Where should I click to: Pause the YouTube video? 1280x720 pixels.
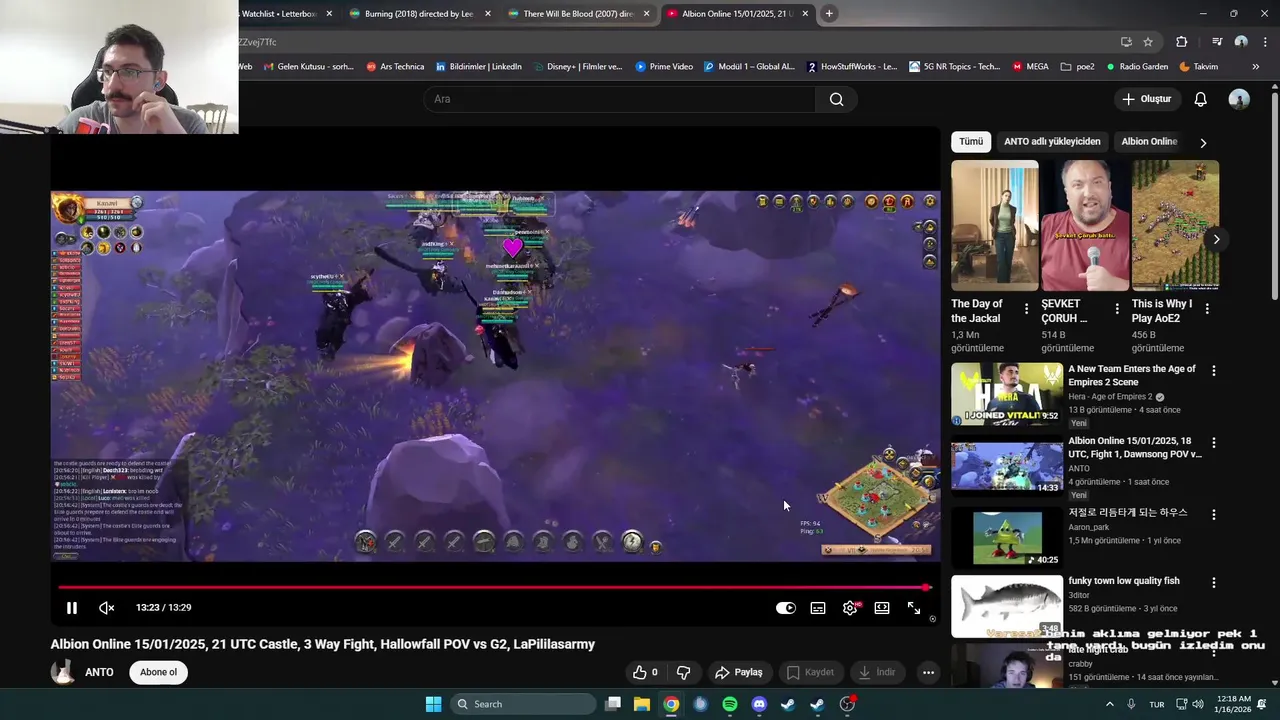pyautogui.click(x=72, y=608)
